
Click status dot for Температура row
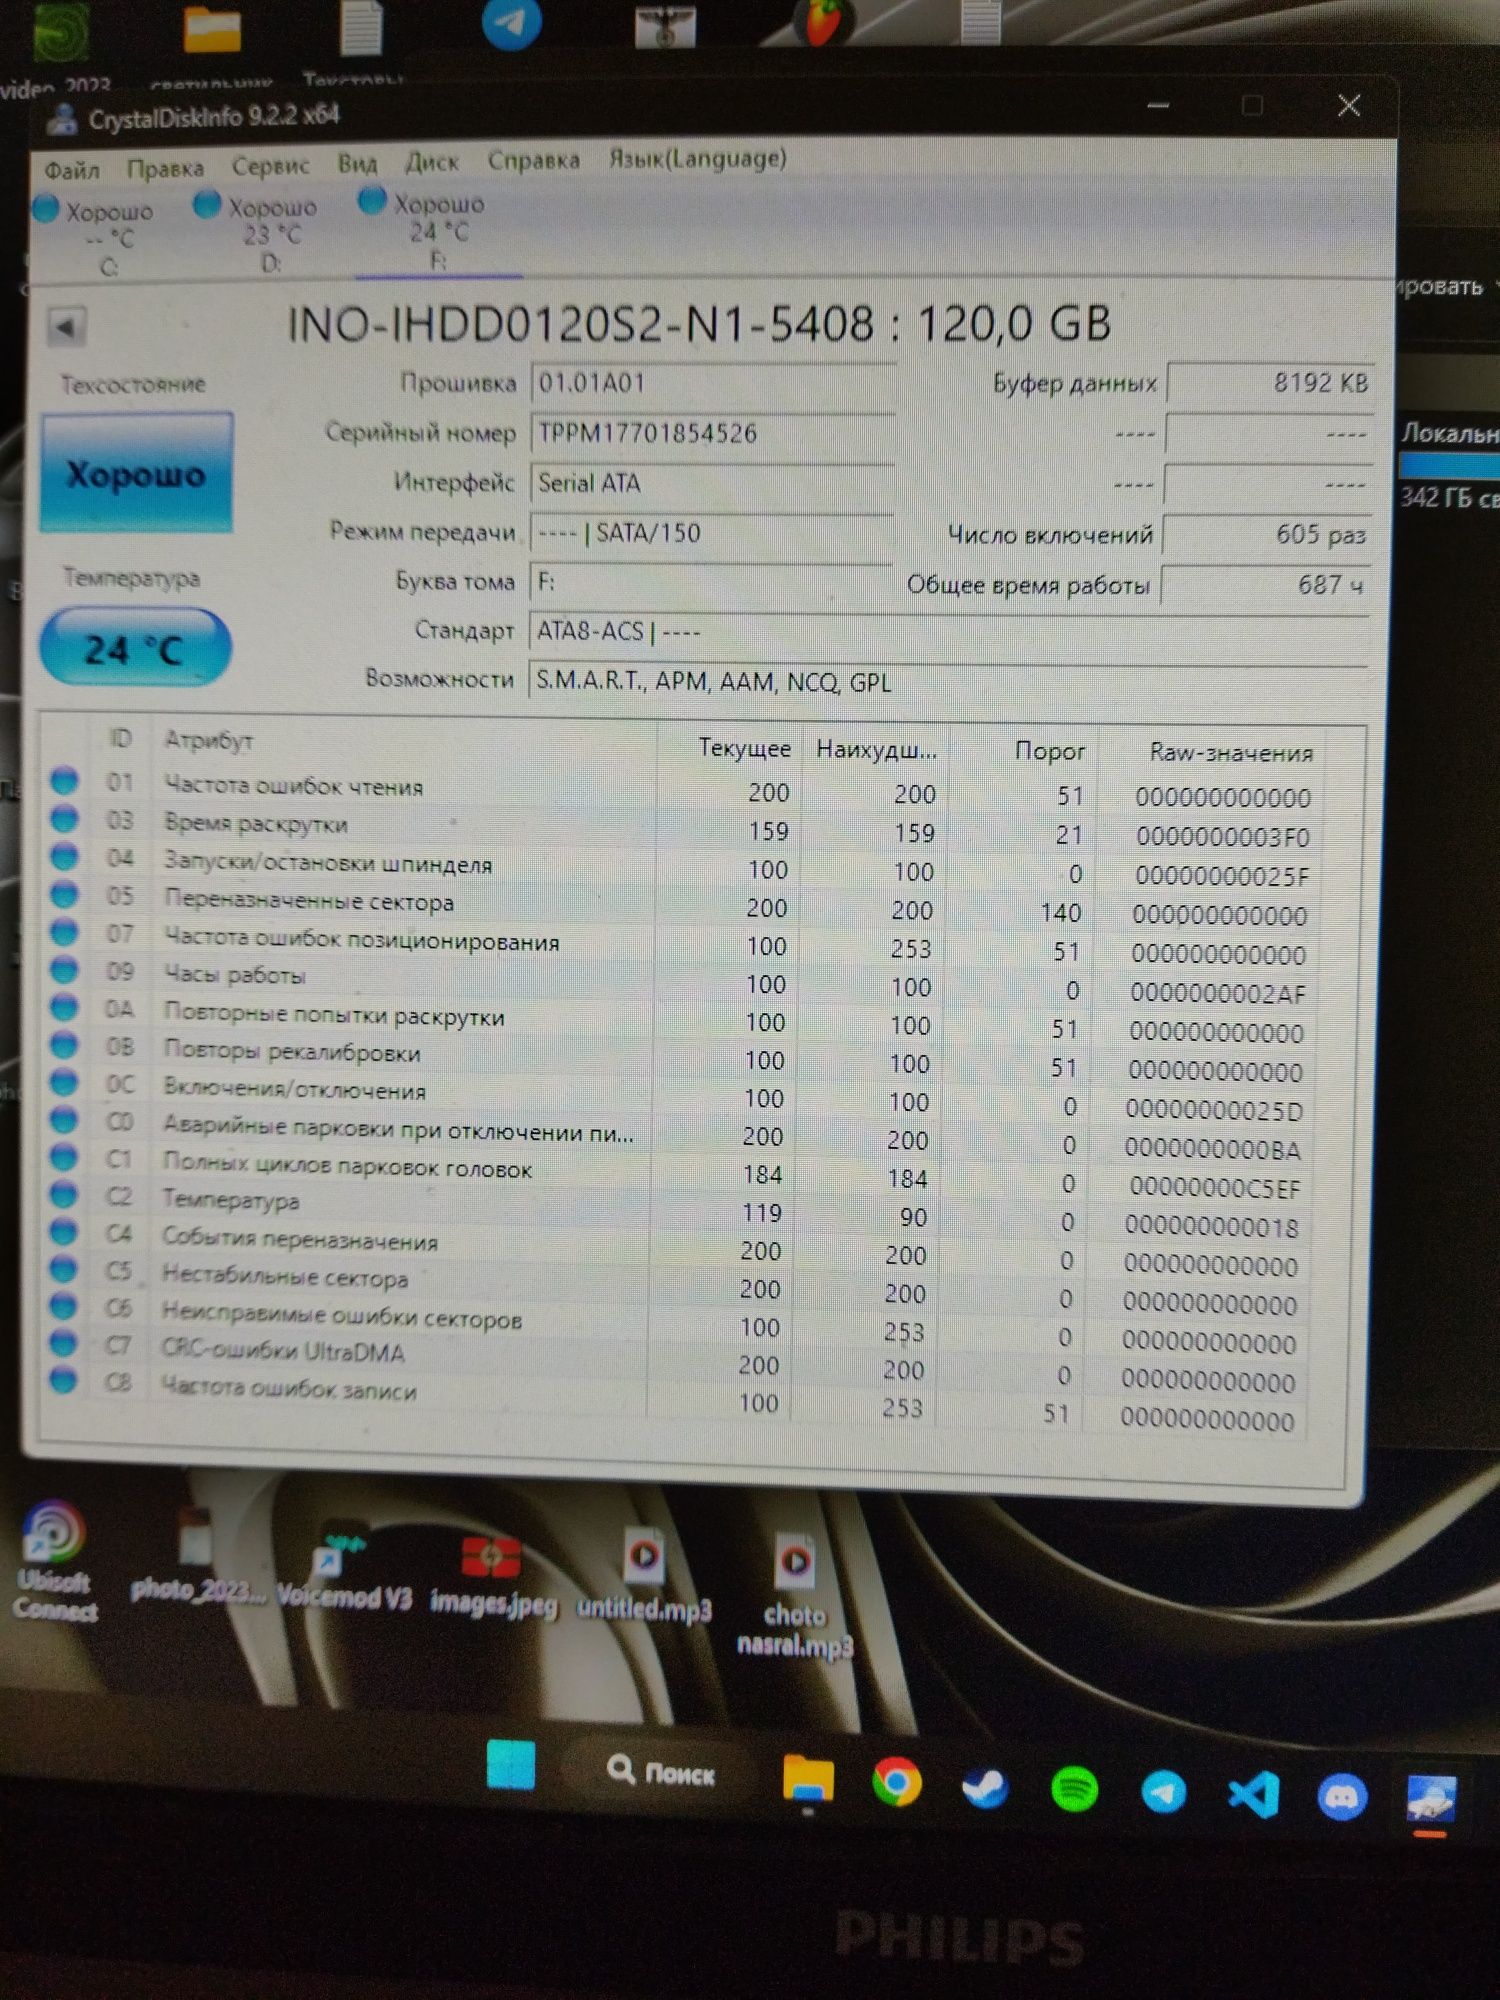[x=64, y=1194]
